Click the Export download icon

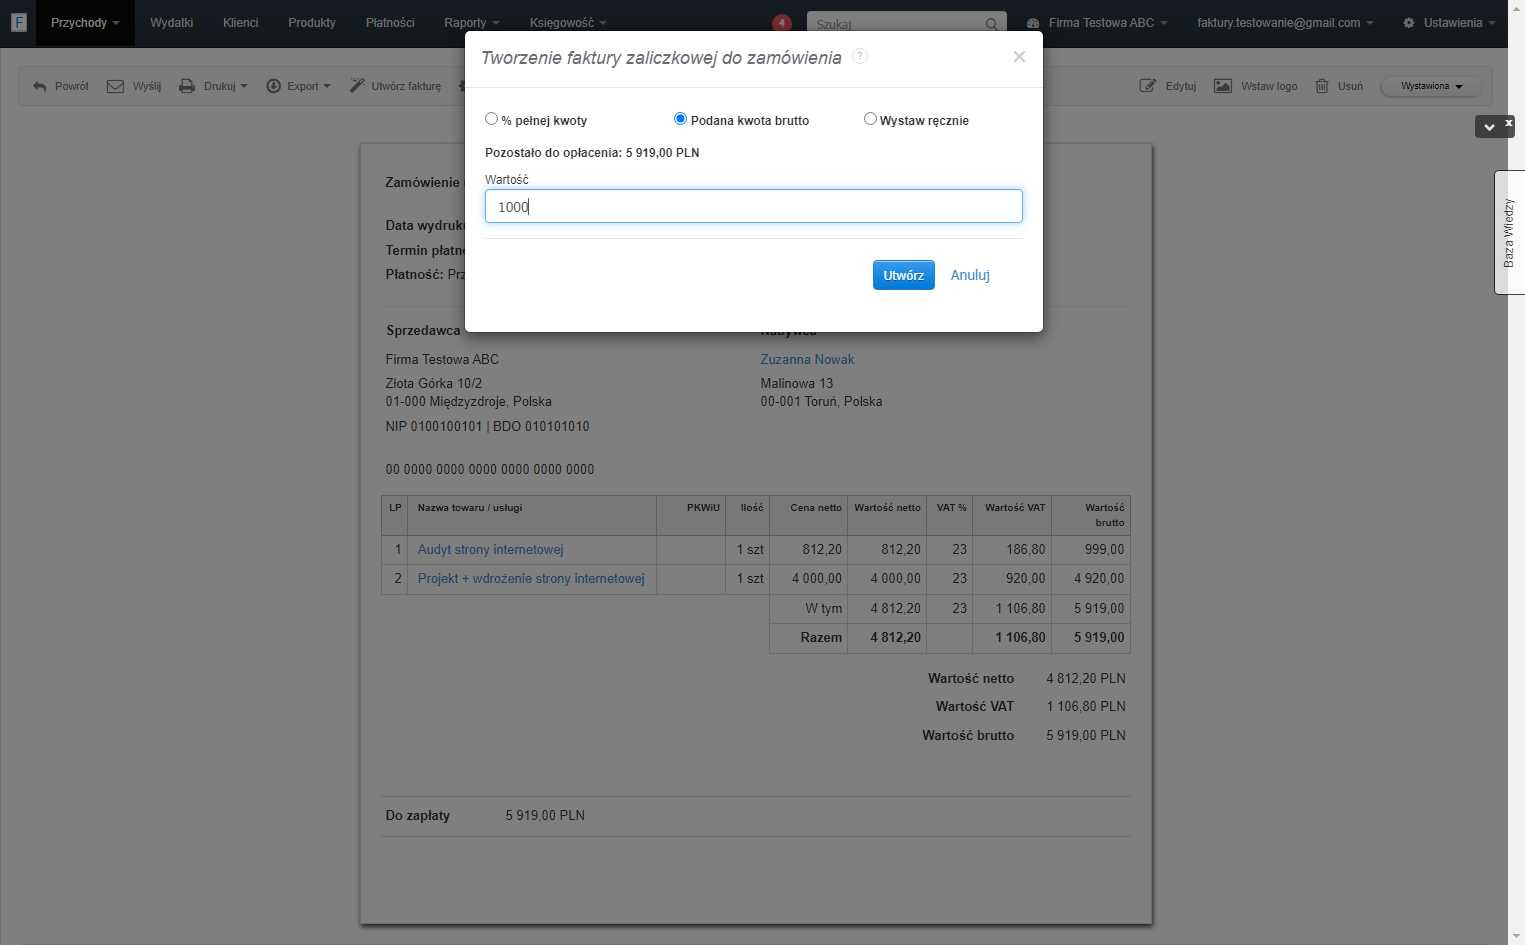tap(273, 86)
